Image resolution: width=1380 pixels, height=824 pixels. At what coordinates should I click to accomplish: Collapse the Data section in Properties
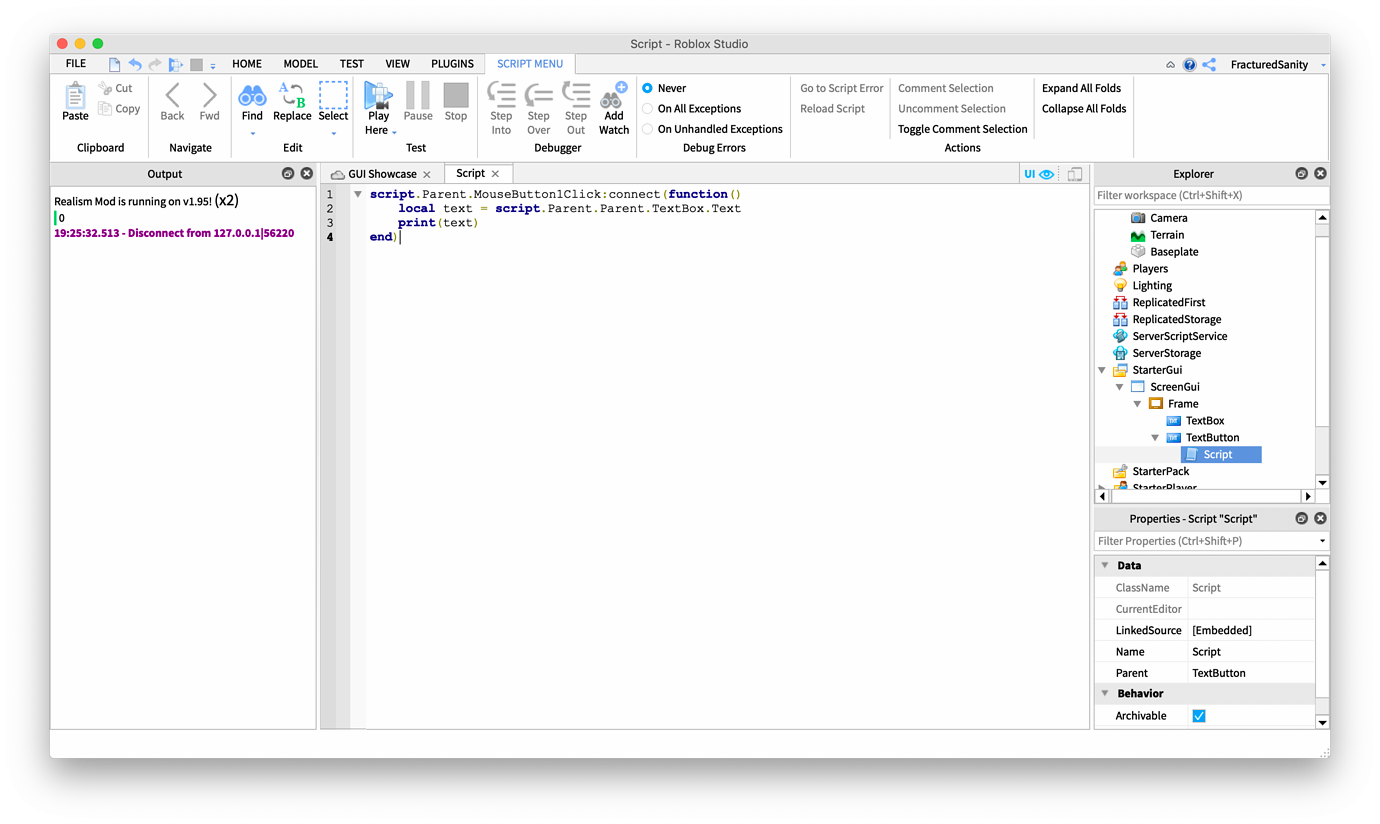1105,565
